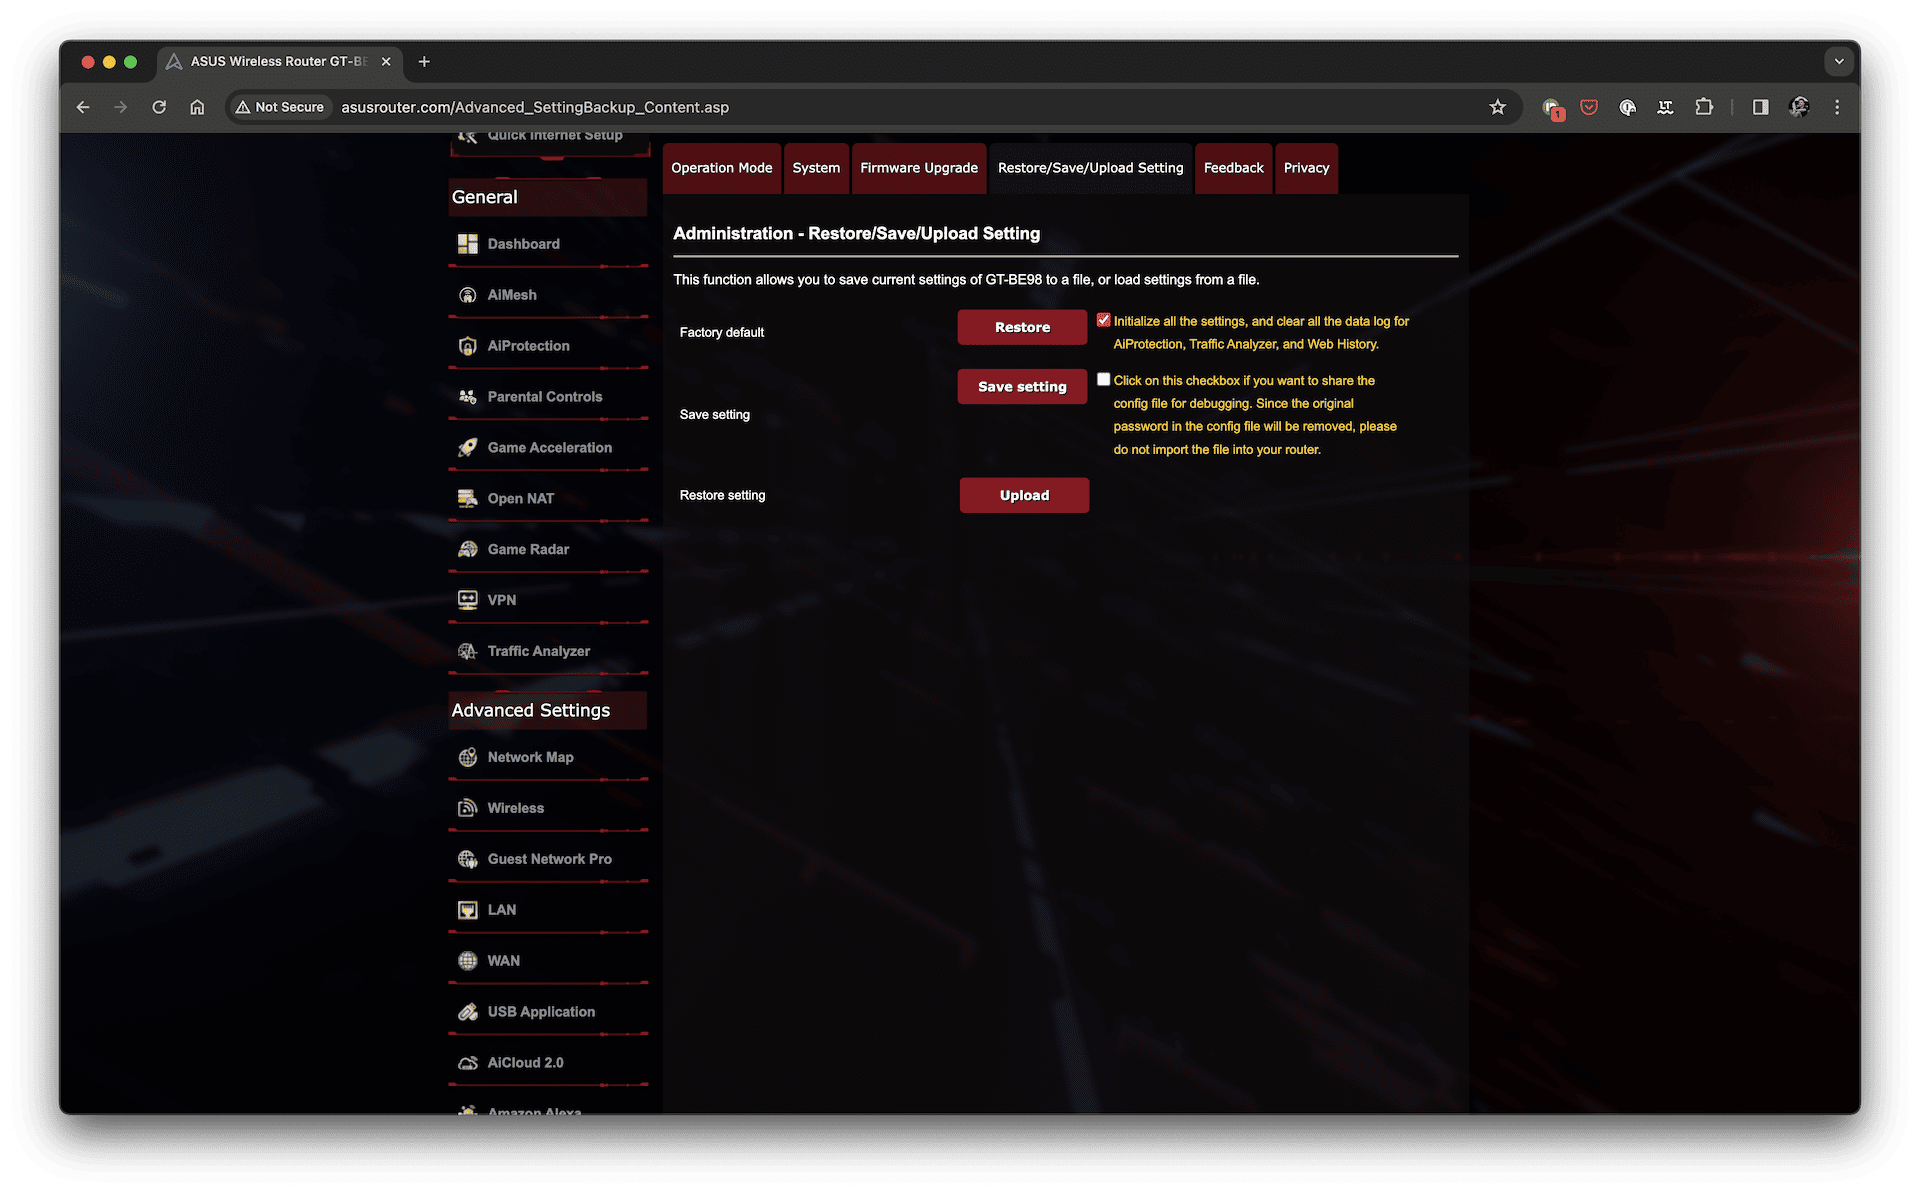Open Quick Internet Setup link
The image size is (1920, 1193).
click(x=552, y=137)
